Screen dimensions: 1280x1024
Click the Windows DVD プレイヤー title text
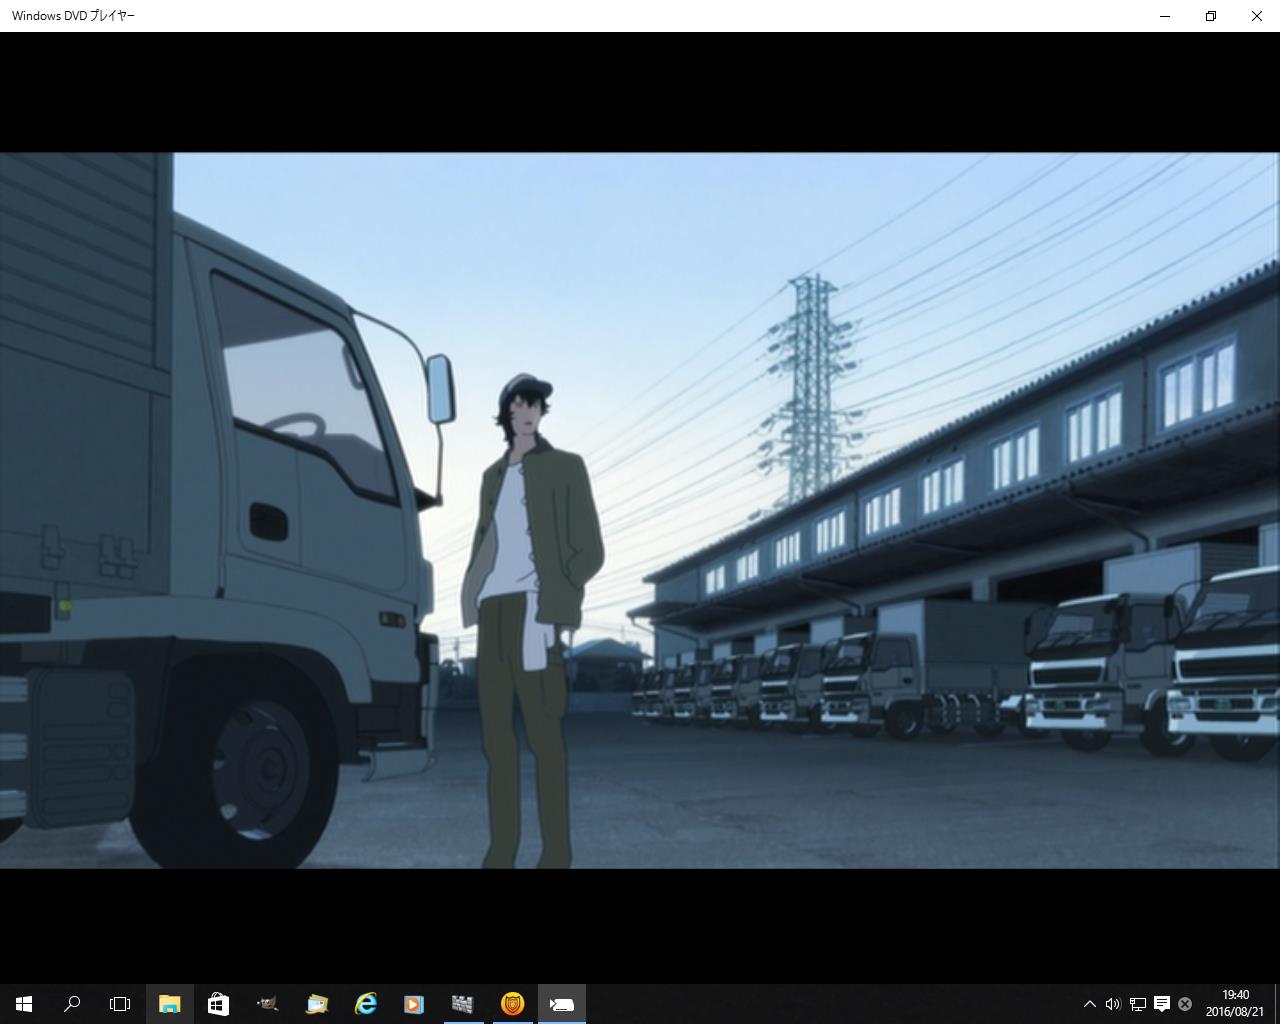pyautogui.click(x=73, y=16)
